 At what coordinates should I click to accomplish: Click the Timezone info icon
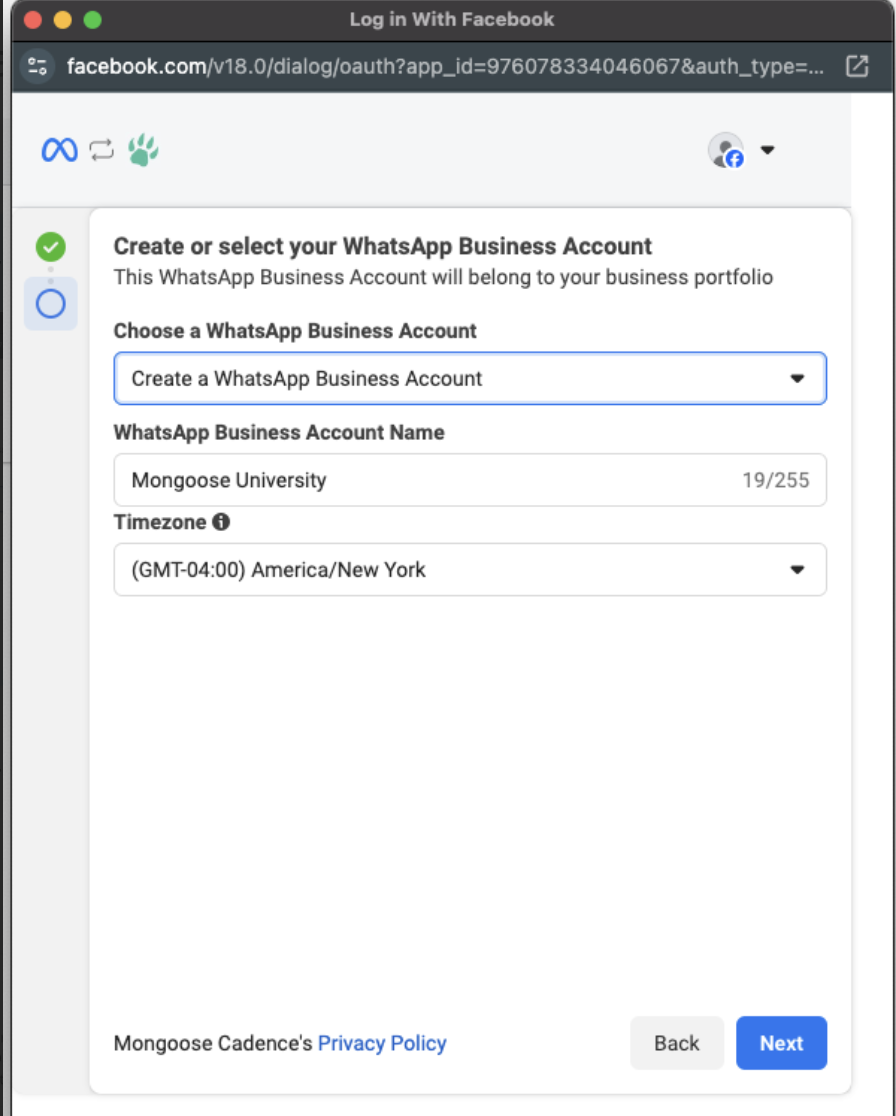(221, 522)
